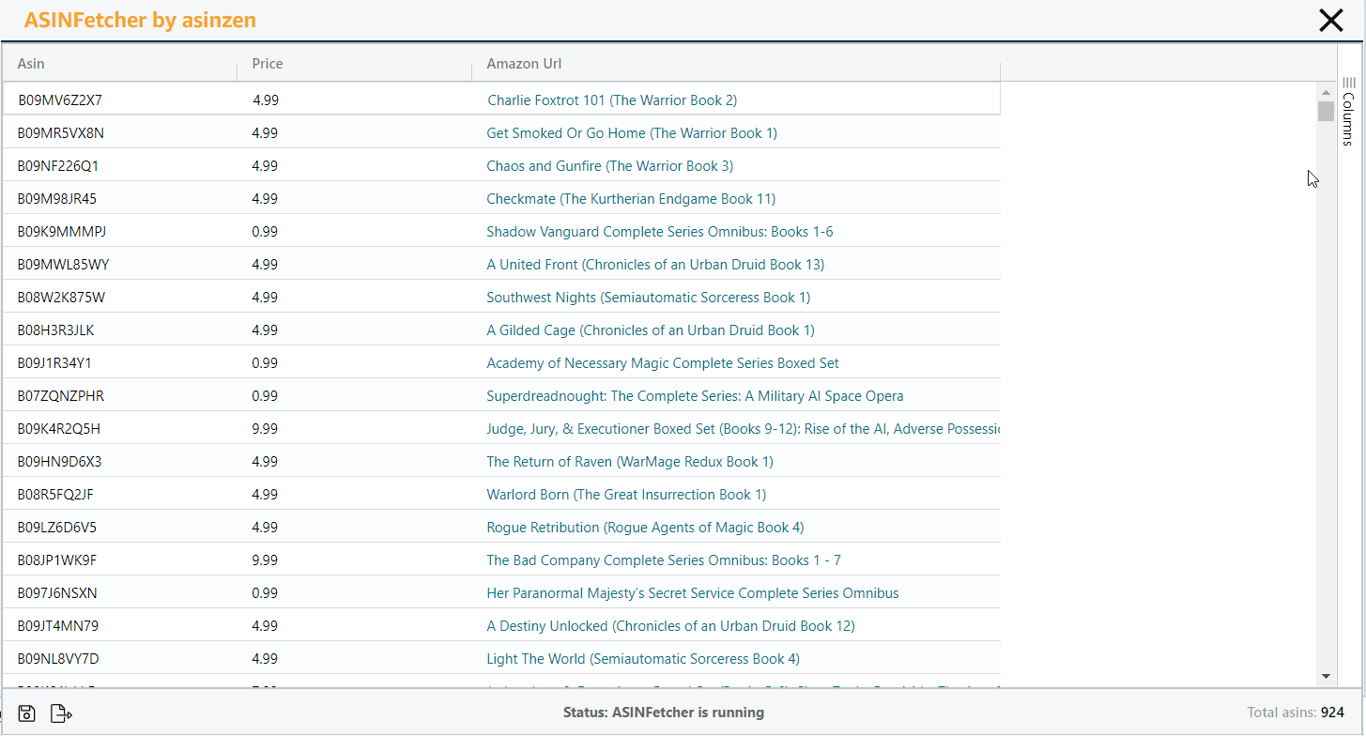Select ASIN cell B09K4R2Q5H
This screenshot has height=736, width=1366.
[58, 429]
